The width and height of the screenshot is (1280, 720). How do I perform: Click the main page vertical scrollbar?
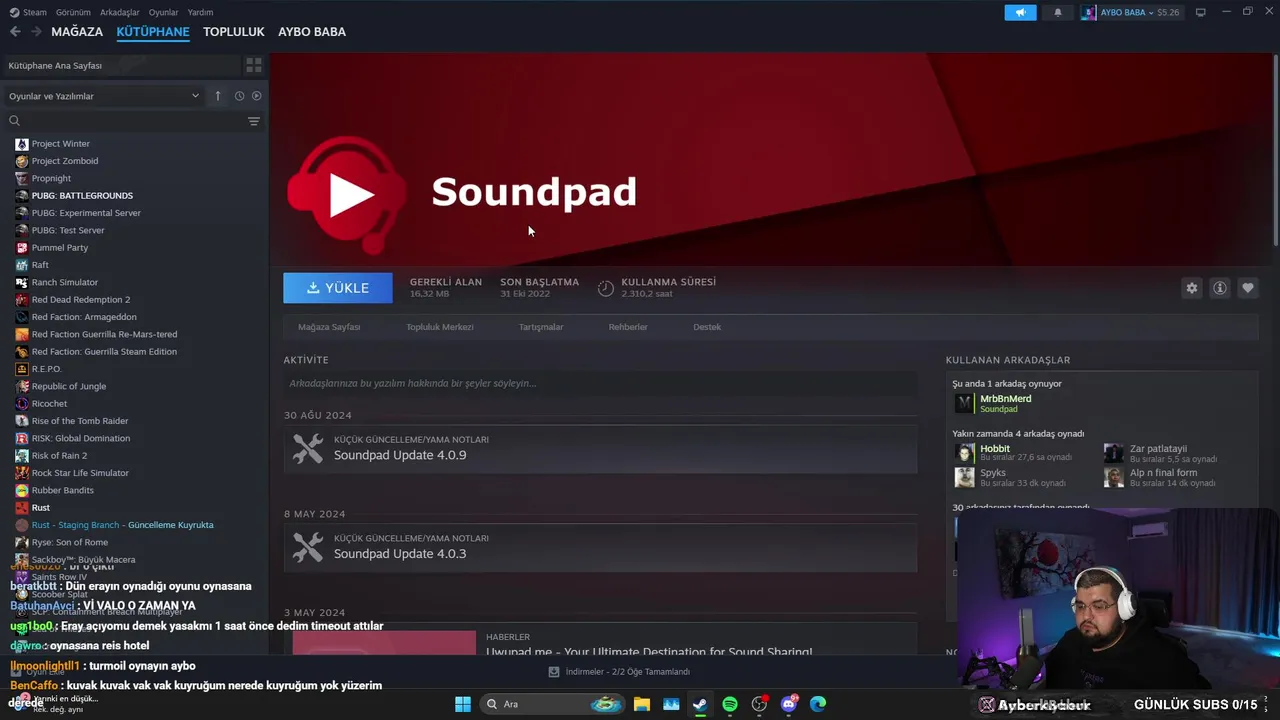[1275, 150]
